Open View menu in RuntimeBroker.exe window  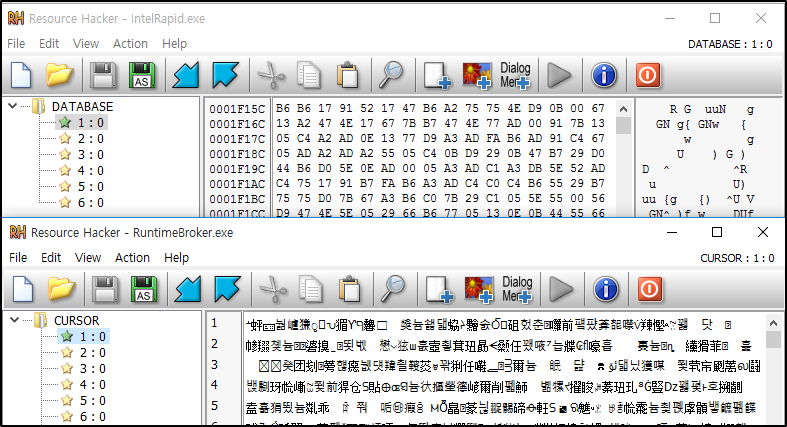pos(88,257)
